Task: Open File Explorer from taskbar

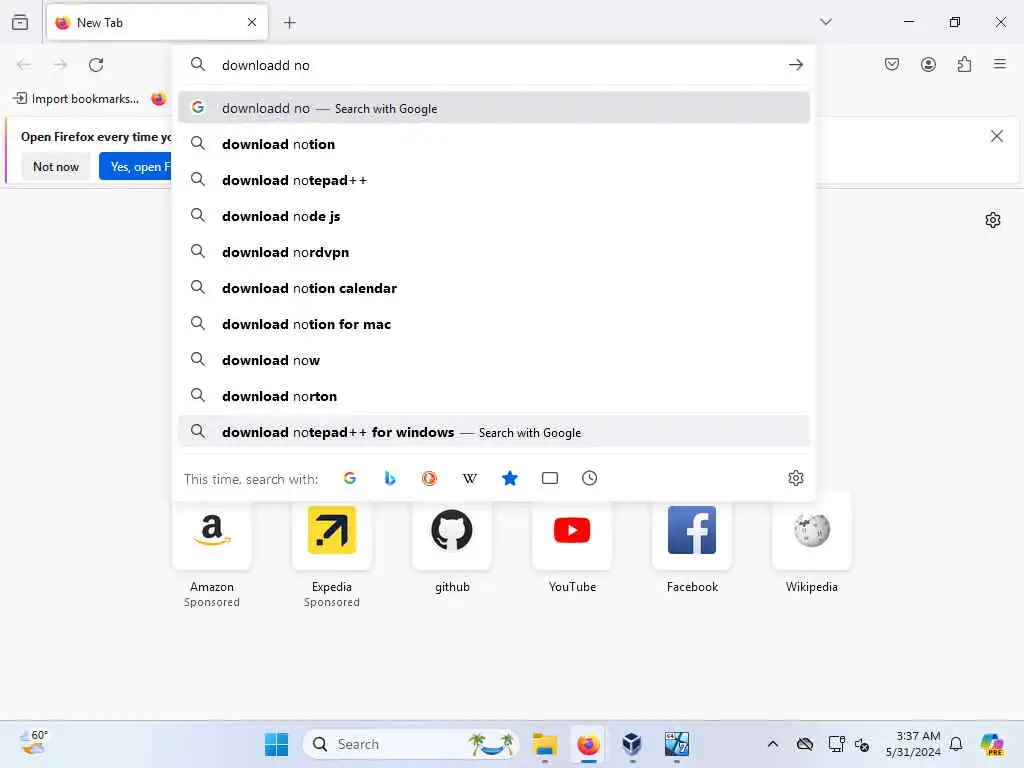Action: pyautogui.click(x=544, y=744)
